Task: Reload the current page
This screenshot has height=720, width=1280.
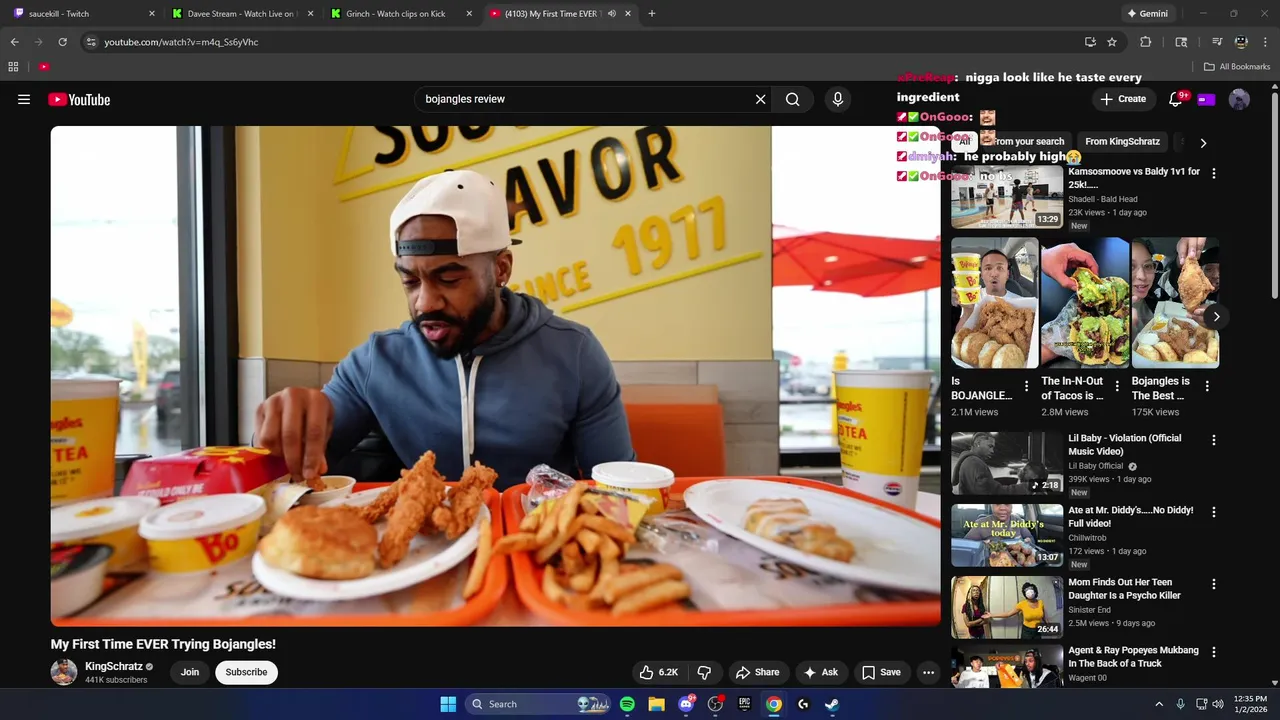Action: click(x=62, y=42)
